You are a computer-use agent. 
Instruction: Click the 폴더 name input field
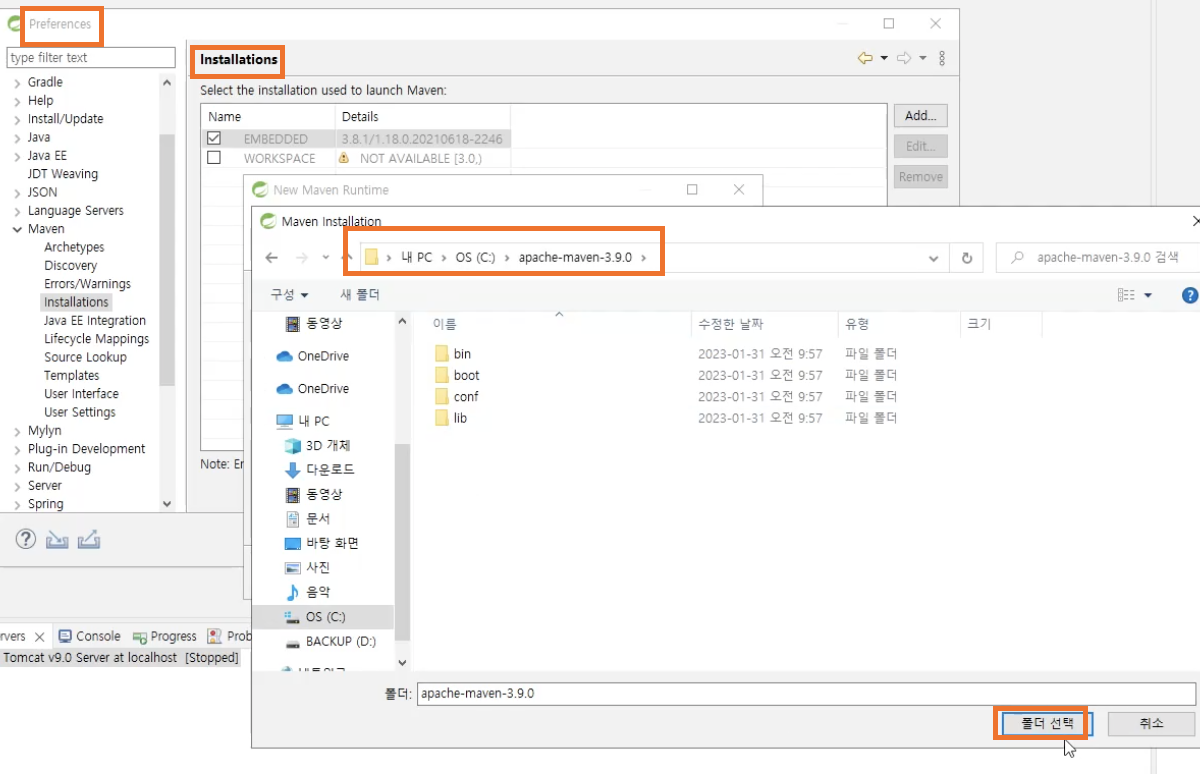point(805,693)
